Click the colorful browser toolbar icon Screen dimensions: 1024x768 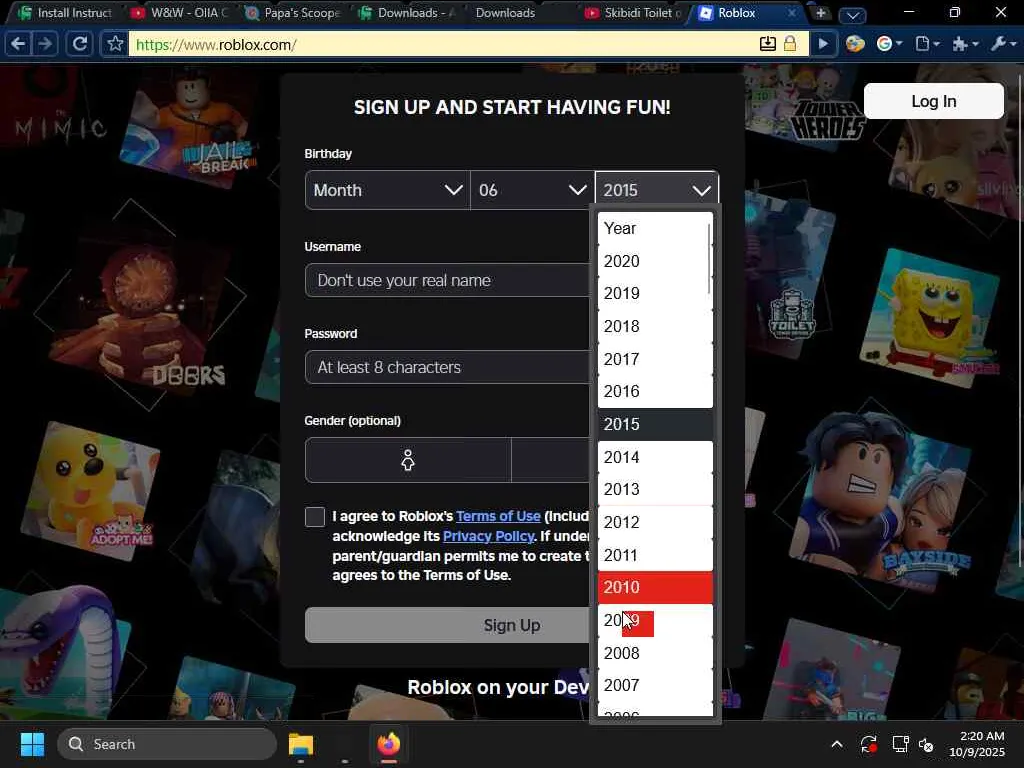click(x=855, y=44)
